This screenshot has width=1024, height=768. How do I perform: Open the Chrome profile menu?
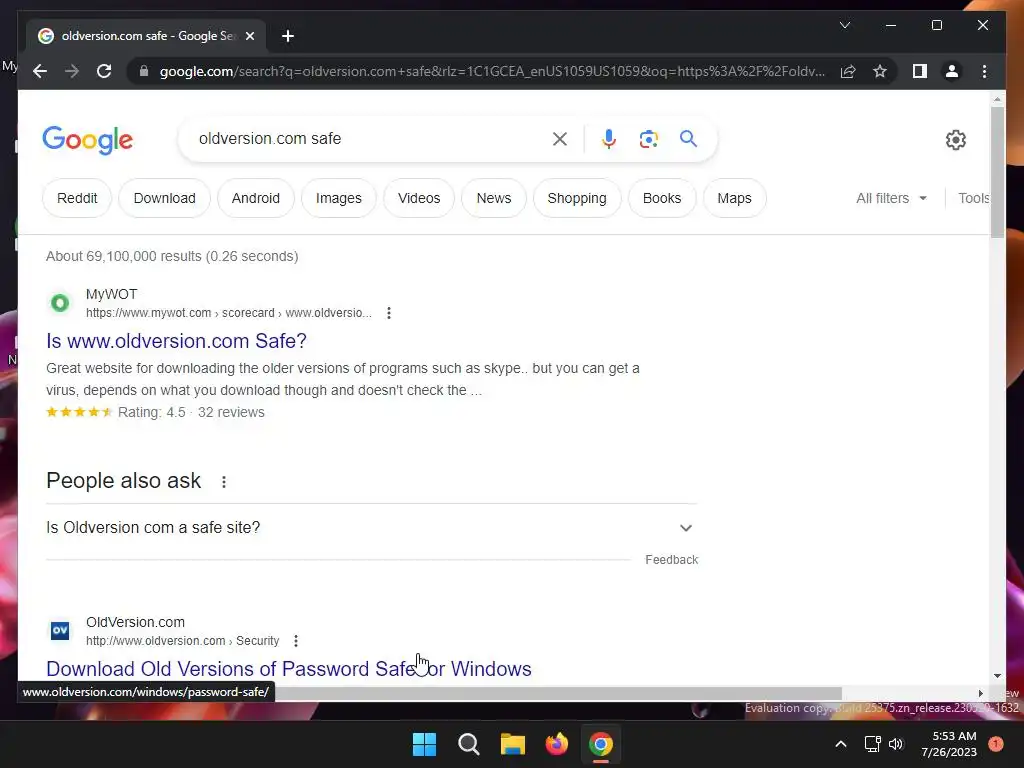[952, 71]
